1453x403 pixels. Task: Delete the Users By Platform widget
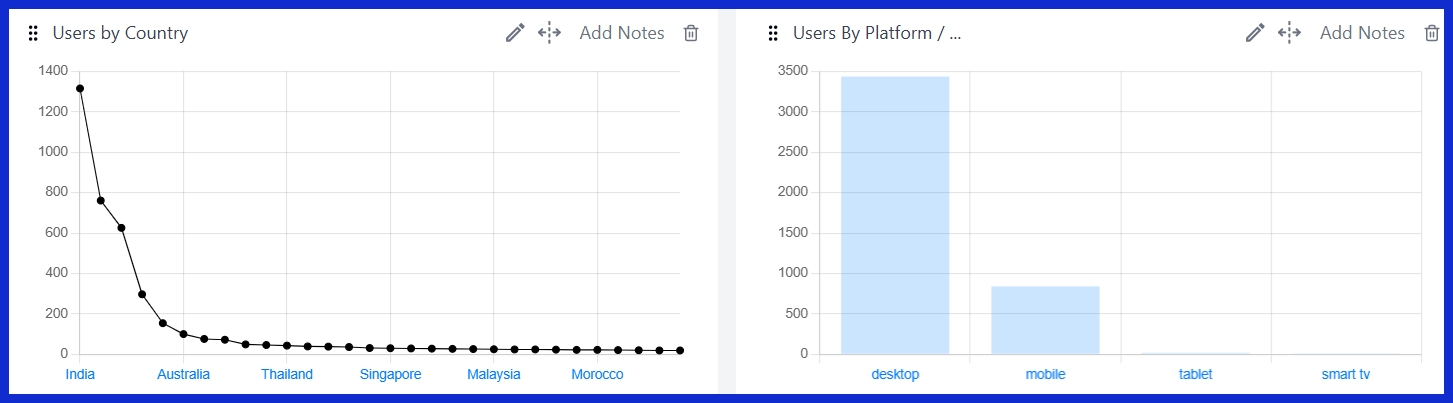click(1431, 33)
